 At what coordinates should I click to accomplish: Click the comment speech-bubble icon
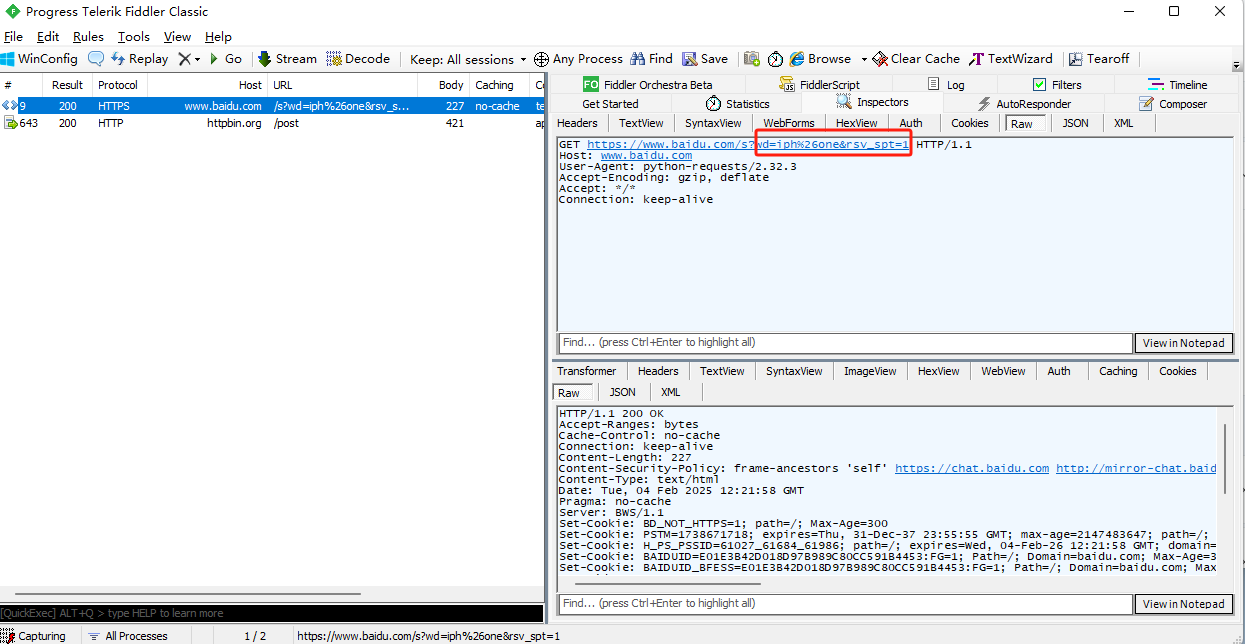(x=96, y=59)
